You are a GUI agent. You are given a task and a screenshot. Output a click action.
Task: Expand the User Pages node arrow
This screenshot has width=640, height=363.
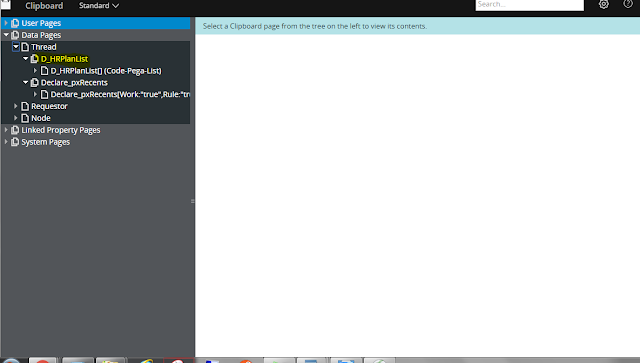[6, 23]
